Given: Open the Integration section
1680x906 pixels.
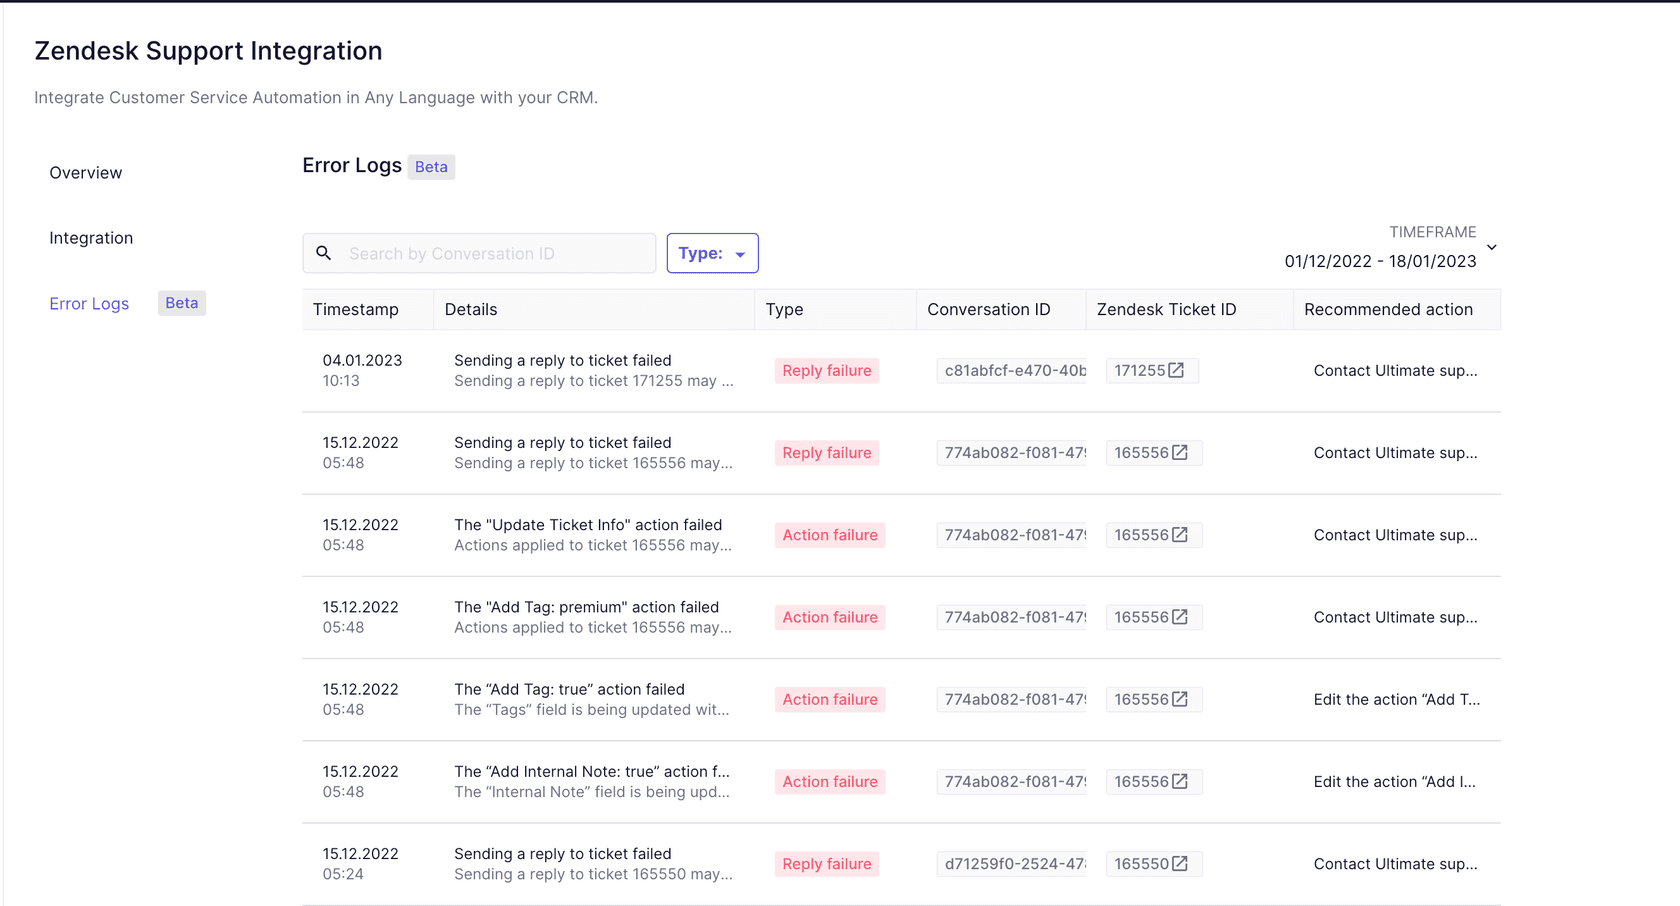Looking at the screenshot, I should [91, 238].
